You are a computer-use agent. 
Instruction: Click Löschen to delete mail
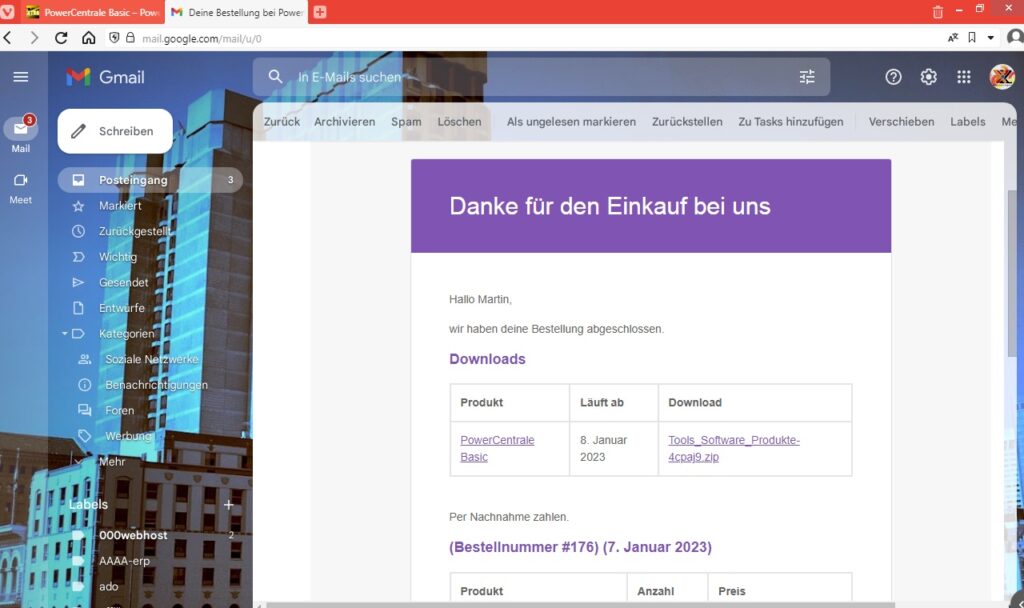click(459, 121)
